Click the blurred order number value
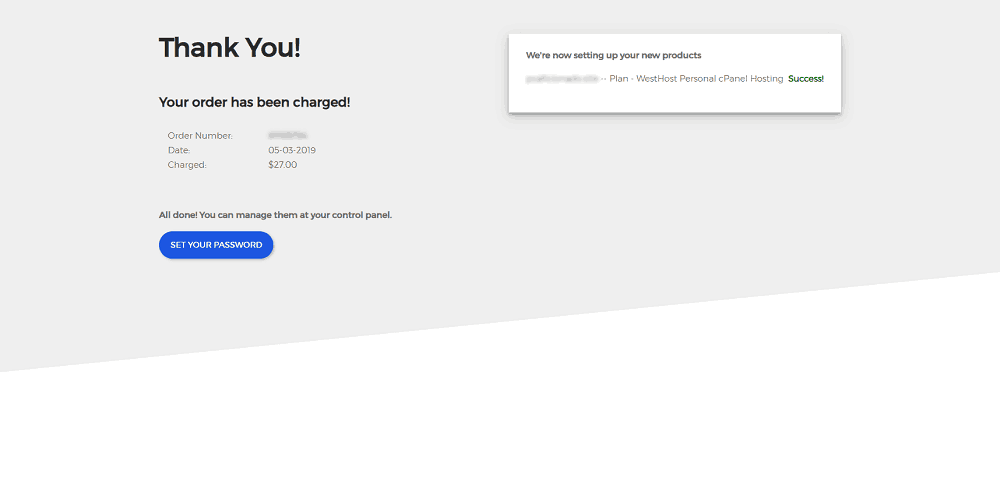The width and height of the screenshot is (1000, 493). (x=288, y=135)
